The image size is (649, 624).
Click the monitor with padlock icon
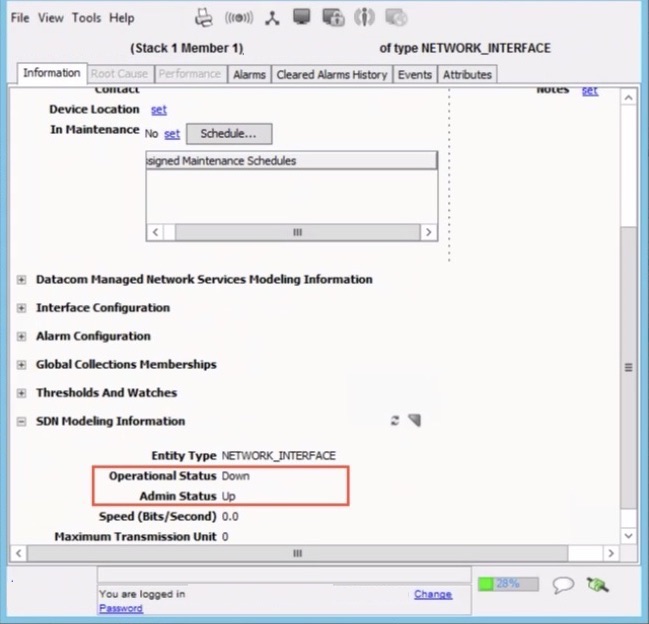333,18
